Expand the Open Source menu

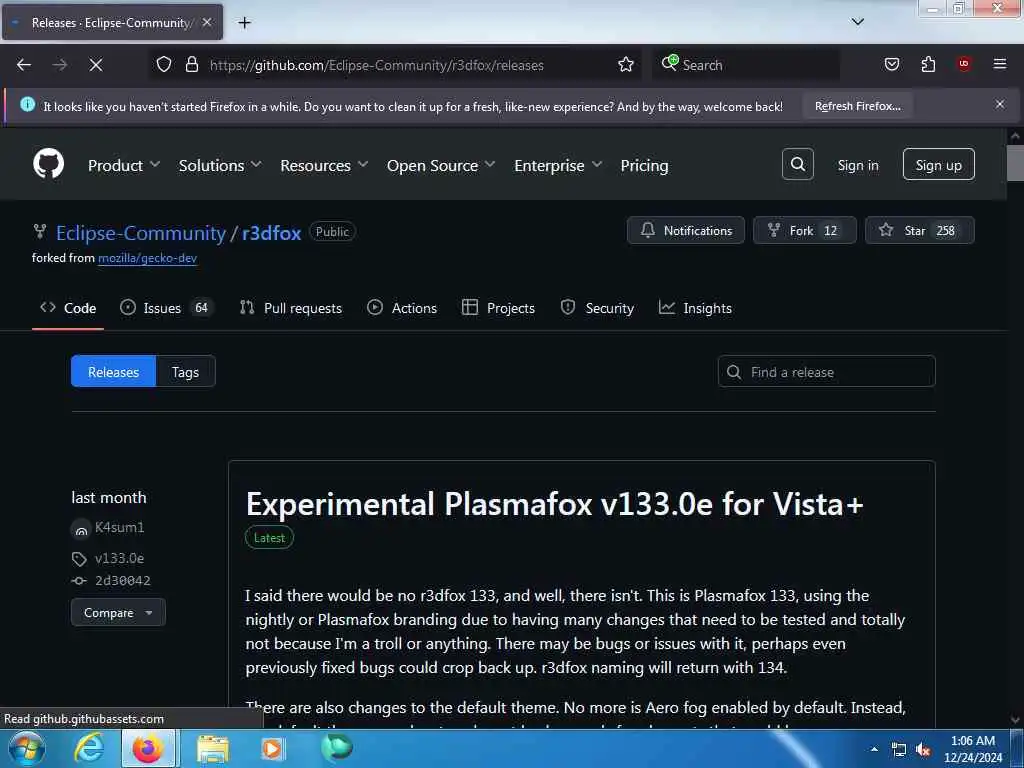tap(441, 165)
